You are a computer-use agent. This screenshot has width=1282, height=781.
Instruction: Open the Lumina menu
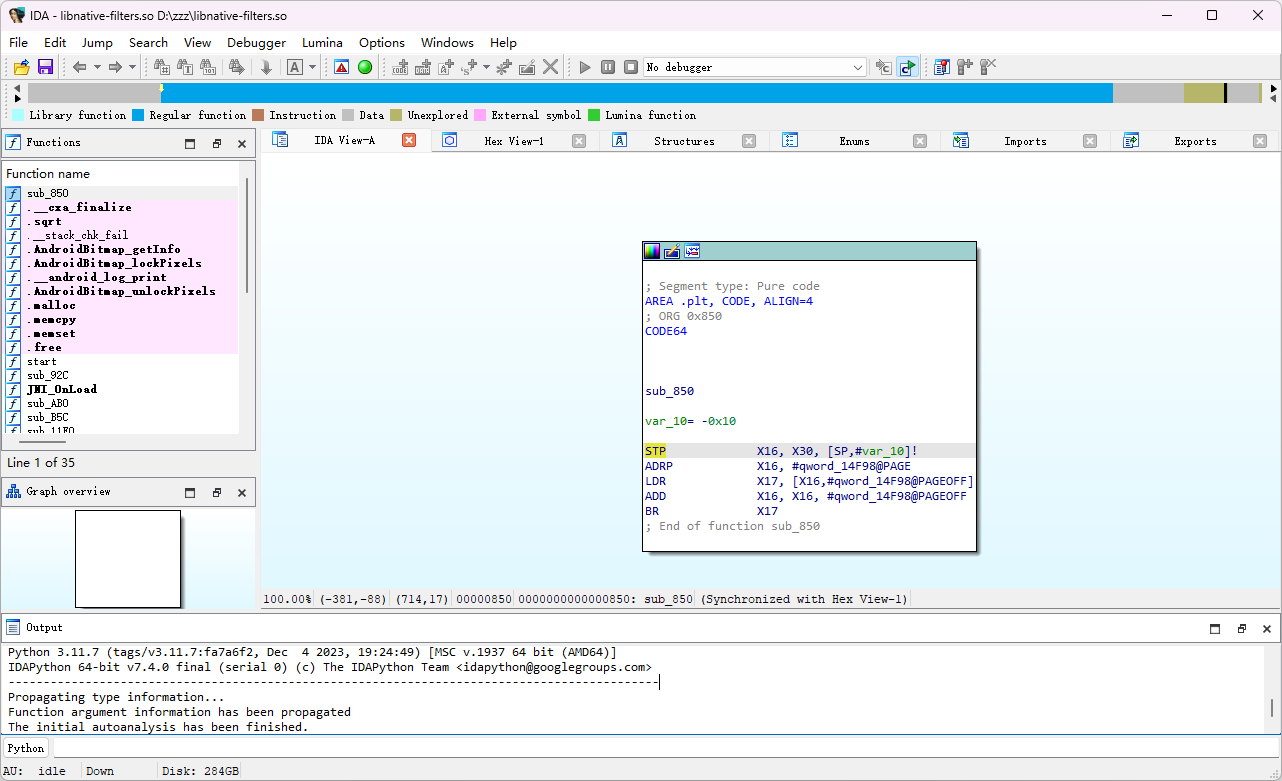point(322,42)
